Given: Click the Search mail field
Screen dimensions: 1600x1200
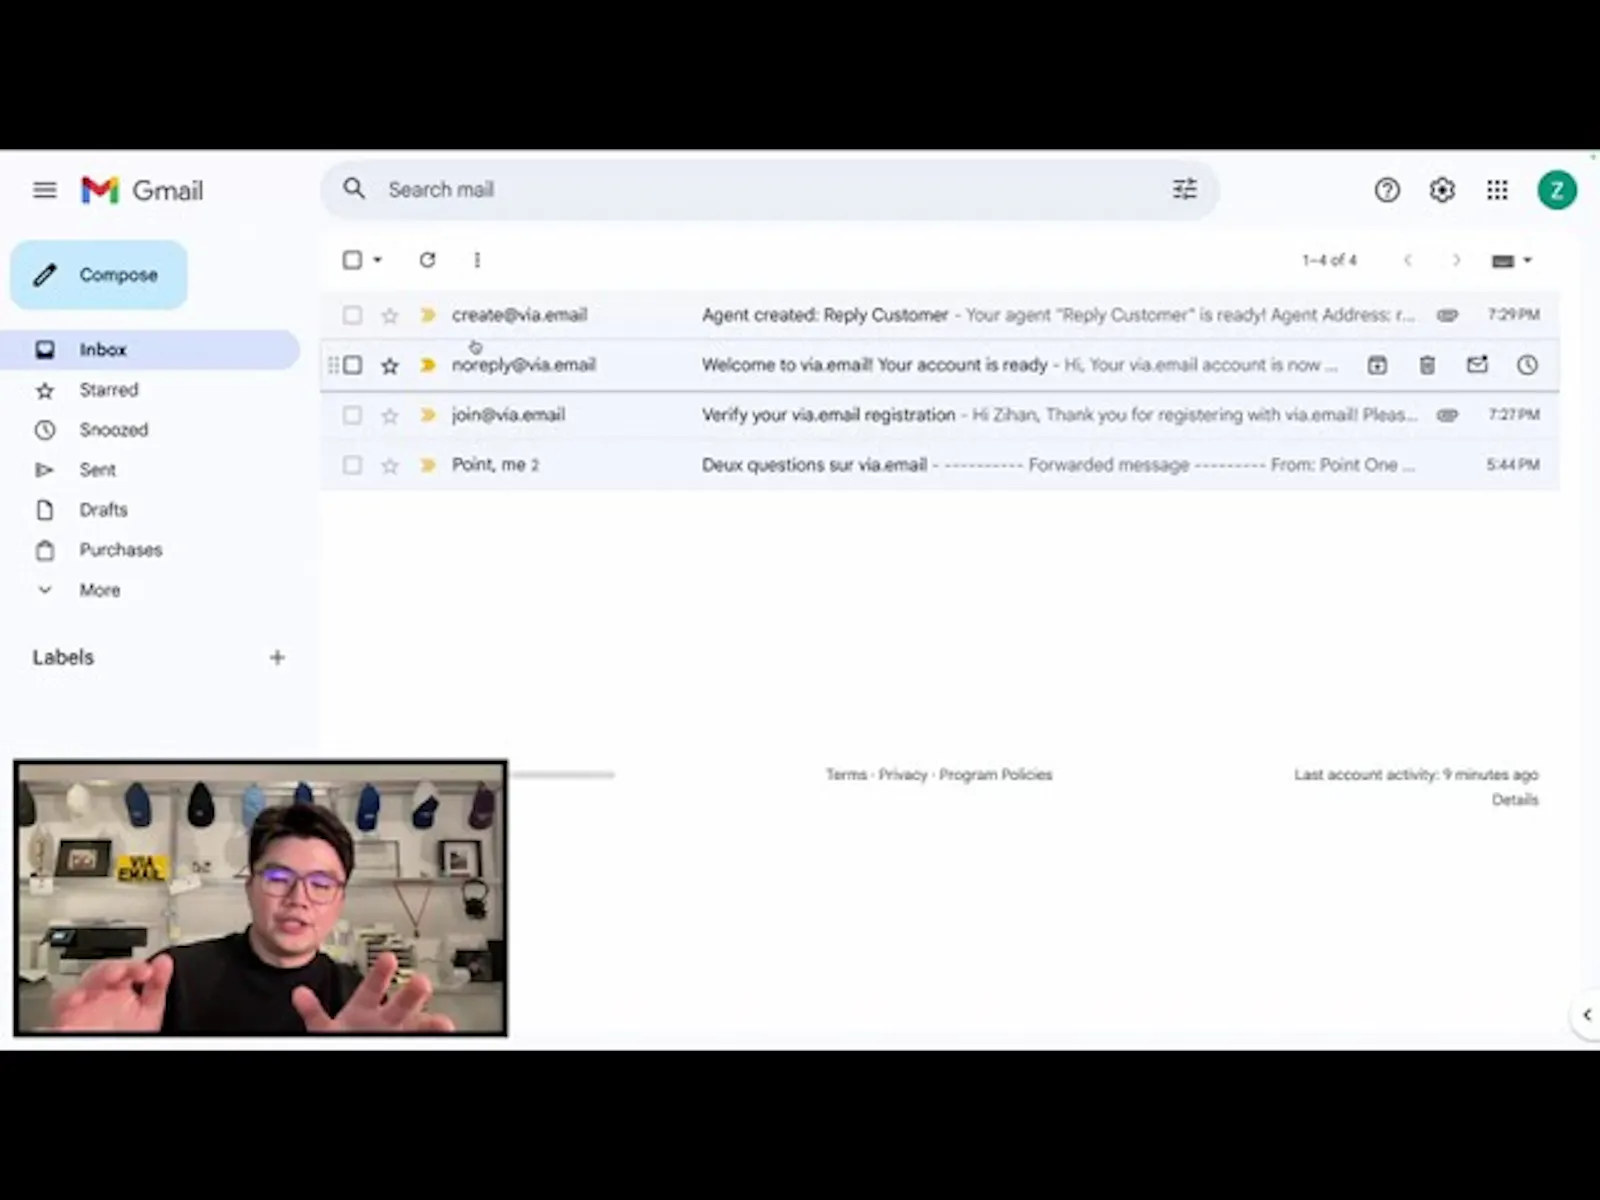Looking at the screenshot, I should pyautogui.click(x=770, y=189).
